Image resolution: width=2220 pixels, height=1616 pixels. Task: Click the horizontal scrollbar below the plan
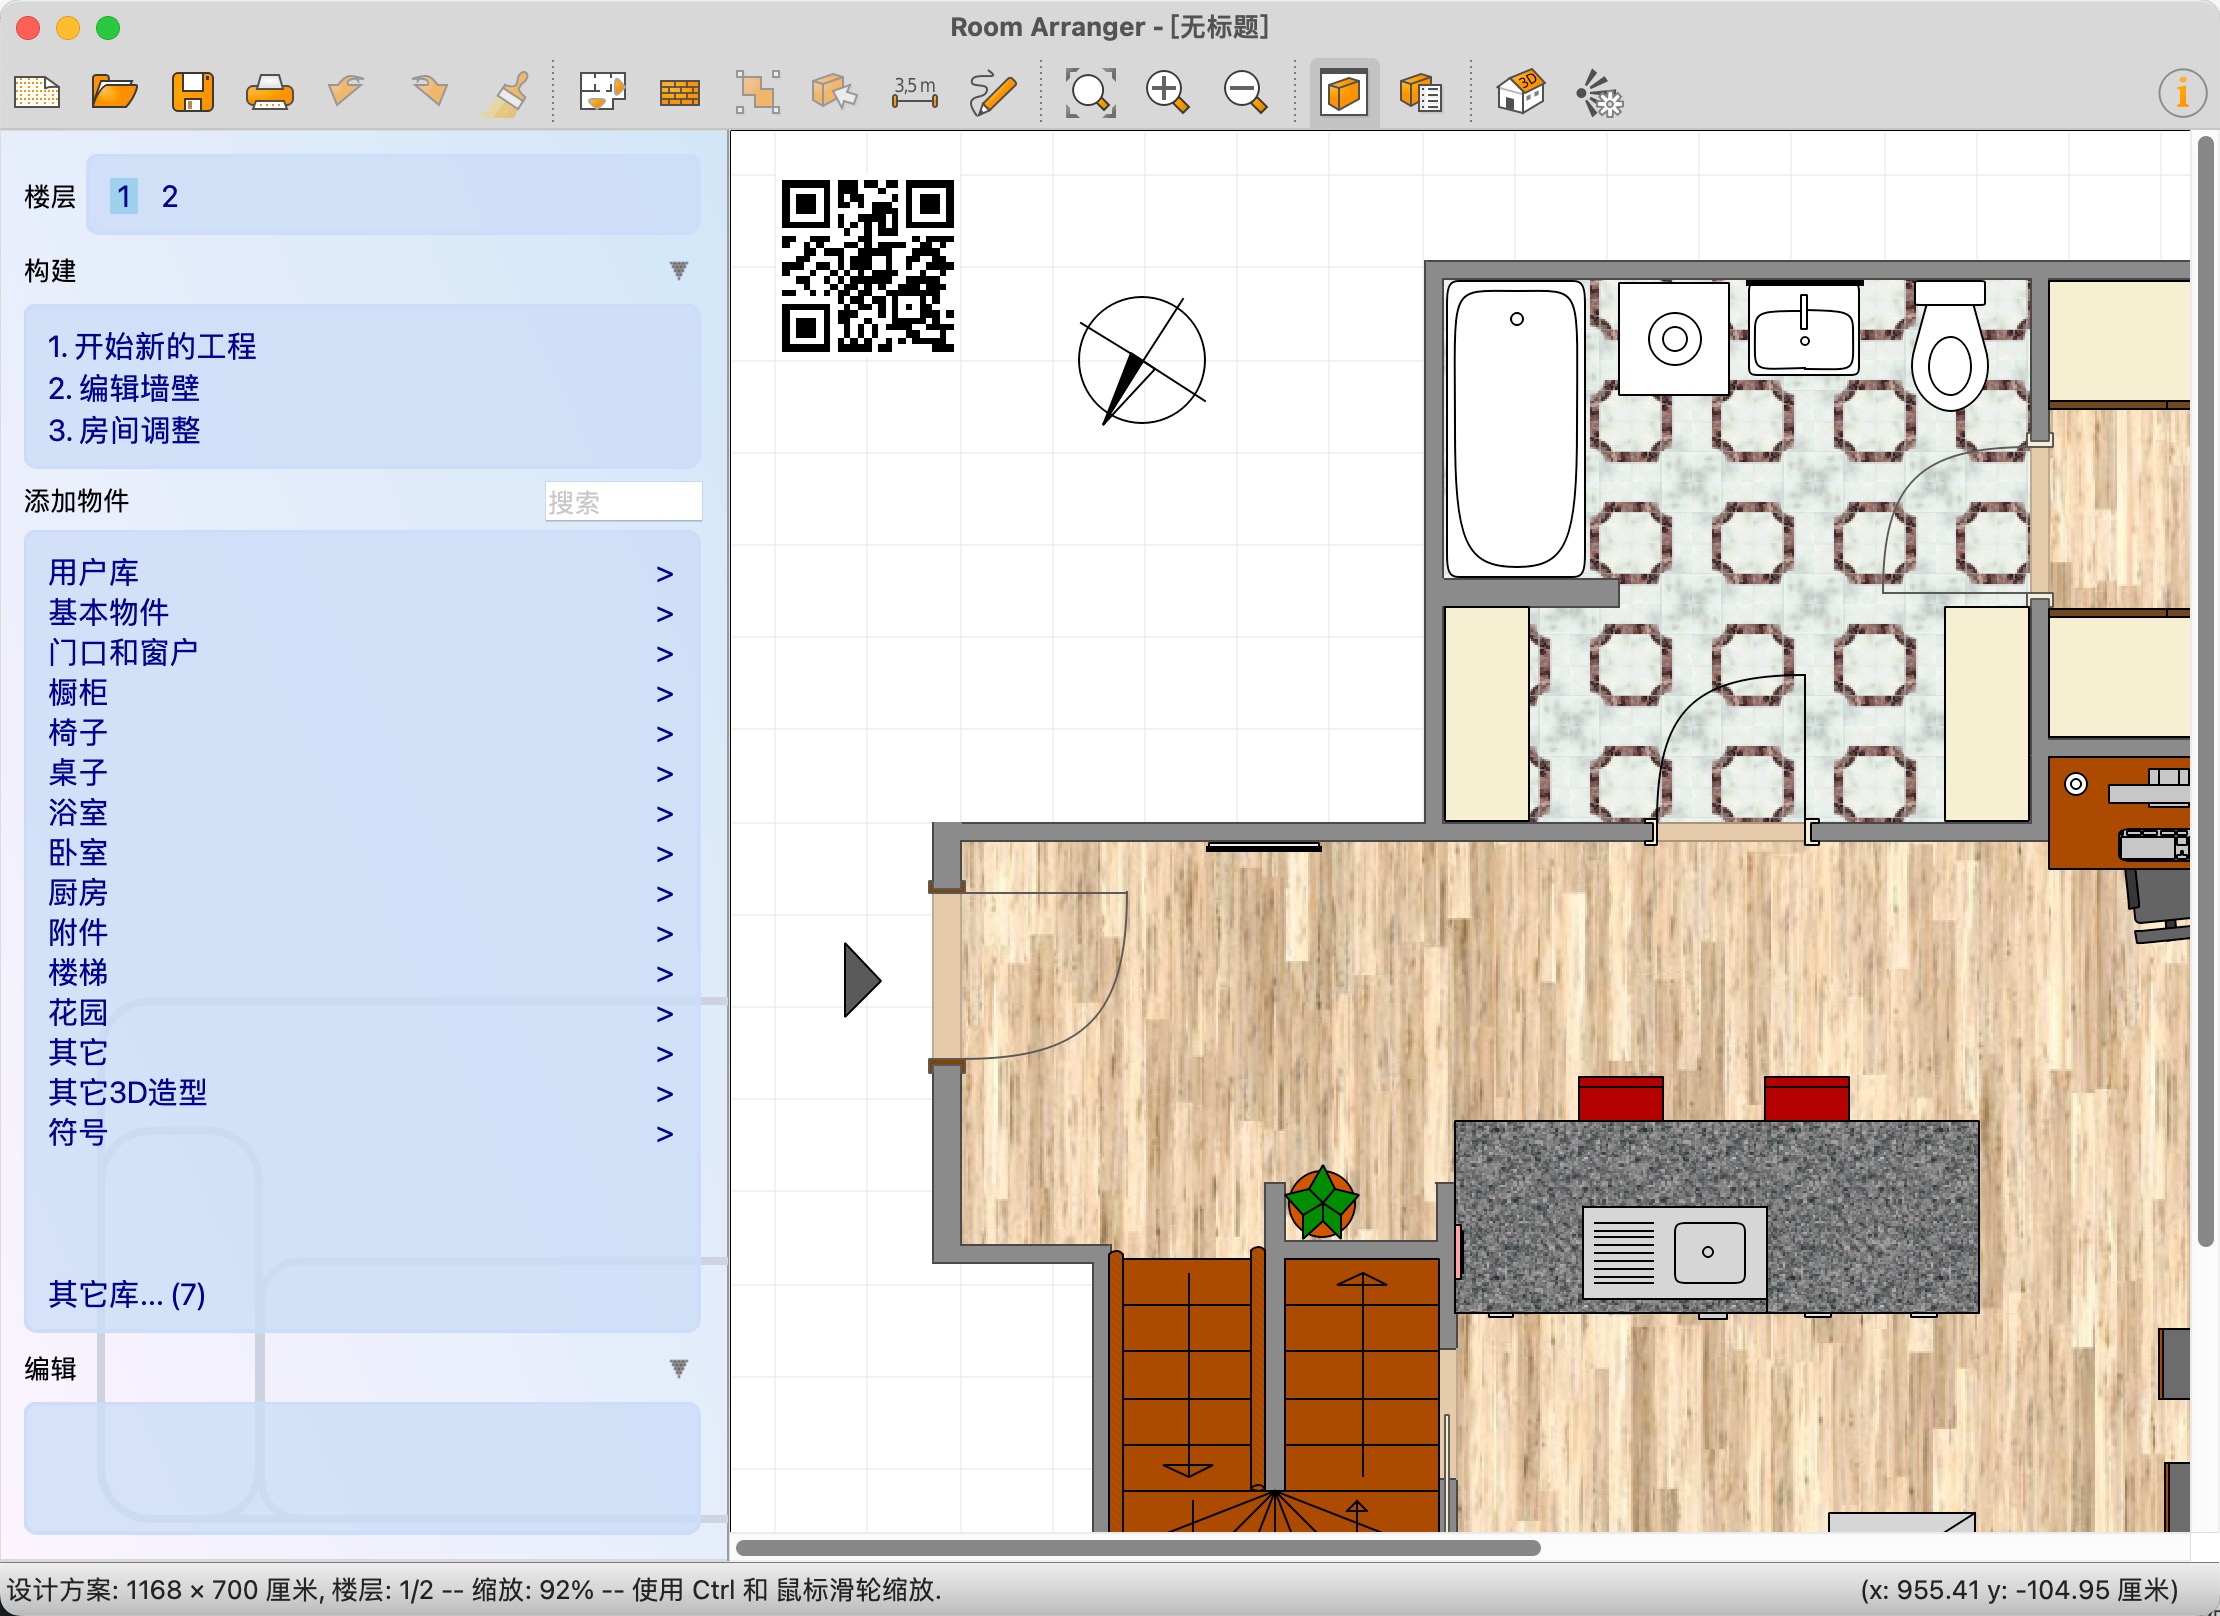(1138, 1548)
